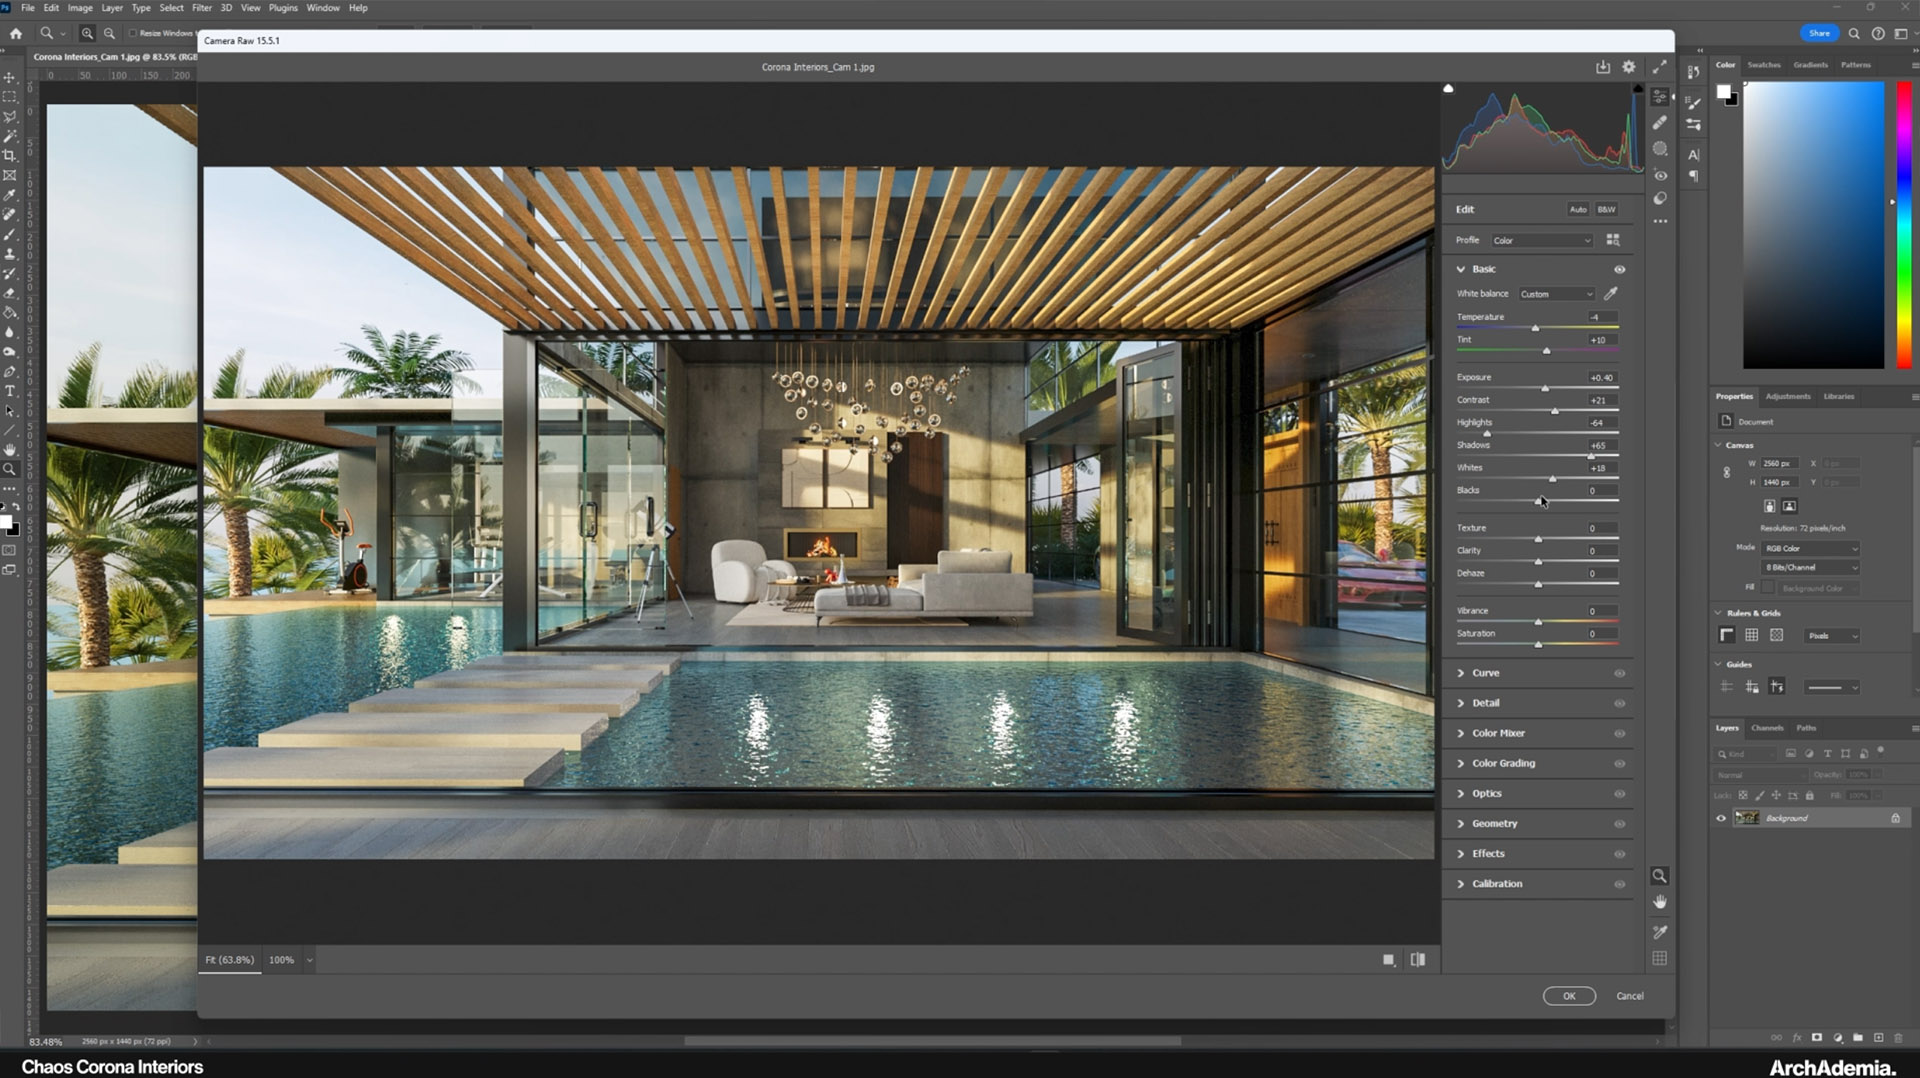Select the Hand tool in Camera Raw
The width and height of the screenshot is (1920, 1078).
coord(1659,902)
